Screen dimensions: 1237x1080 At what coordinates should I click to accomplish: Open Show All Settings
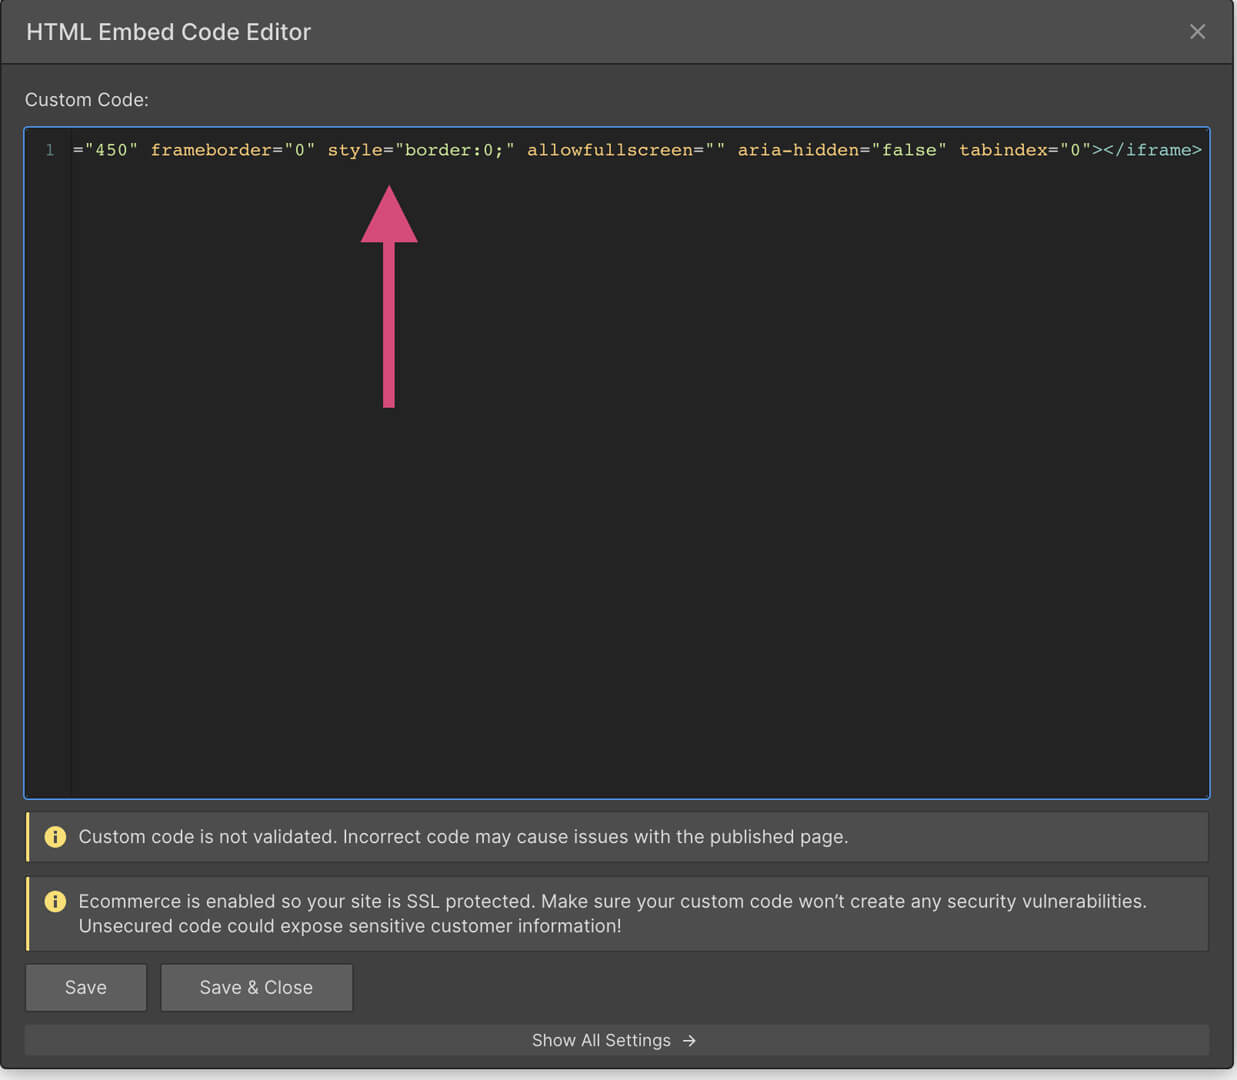click(x=601, y=1040)
